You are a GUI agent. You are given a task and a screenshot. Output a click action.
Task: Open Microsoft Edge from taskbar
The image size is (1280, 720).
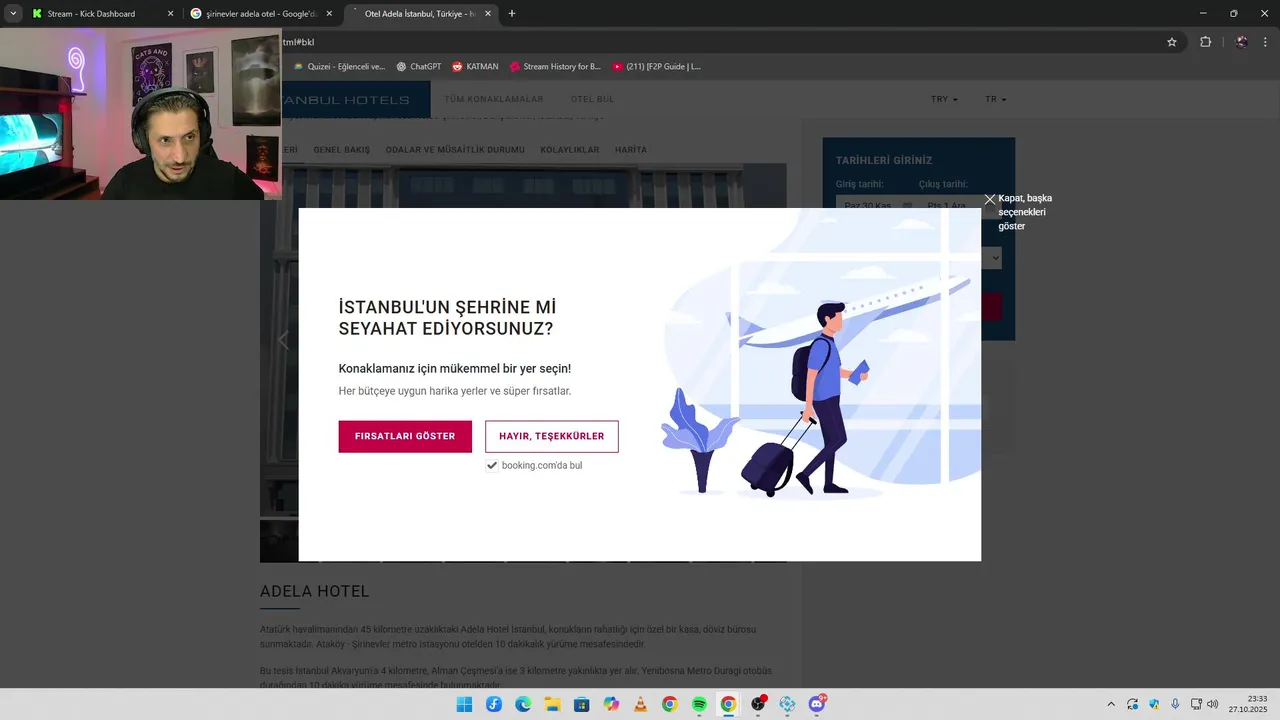(x=523, y=704)
